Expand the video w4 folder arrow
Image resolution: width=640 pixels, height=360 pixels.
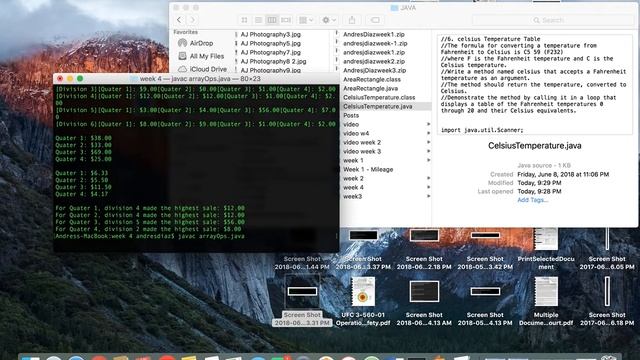pos(428,133)
